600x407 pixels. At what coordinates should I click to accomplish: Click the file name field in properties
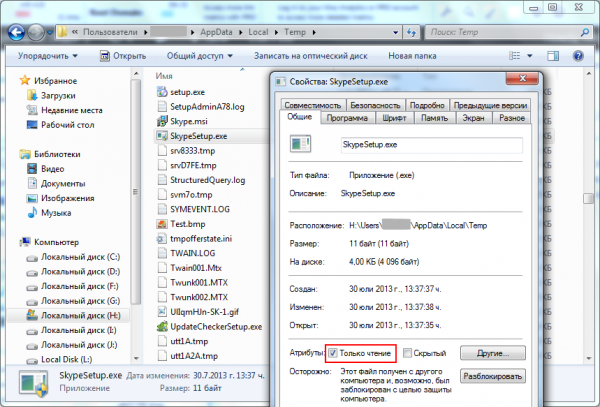(431, 145)
